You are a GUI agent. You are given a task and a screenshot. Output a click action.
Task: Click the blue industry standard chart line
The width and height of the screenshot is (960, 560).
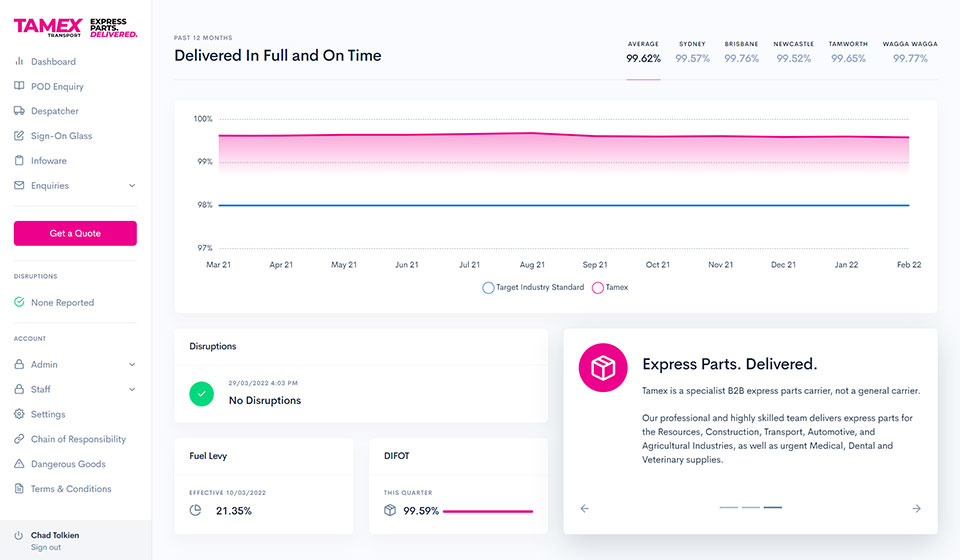tap(563, 205)
